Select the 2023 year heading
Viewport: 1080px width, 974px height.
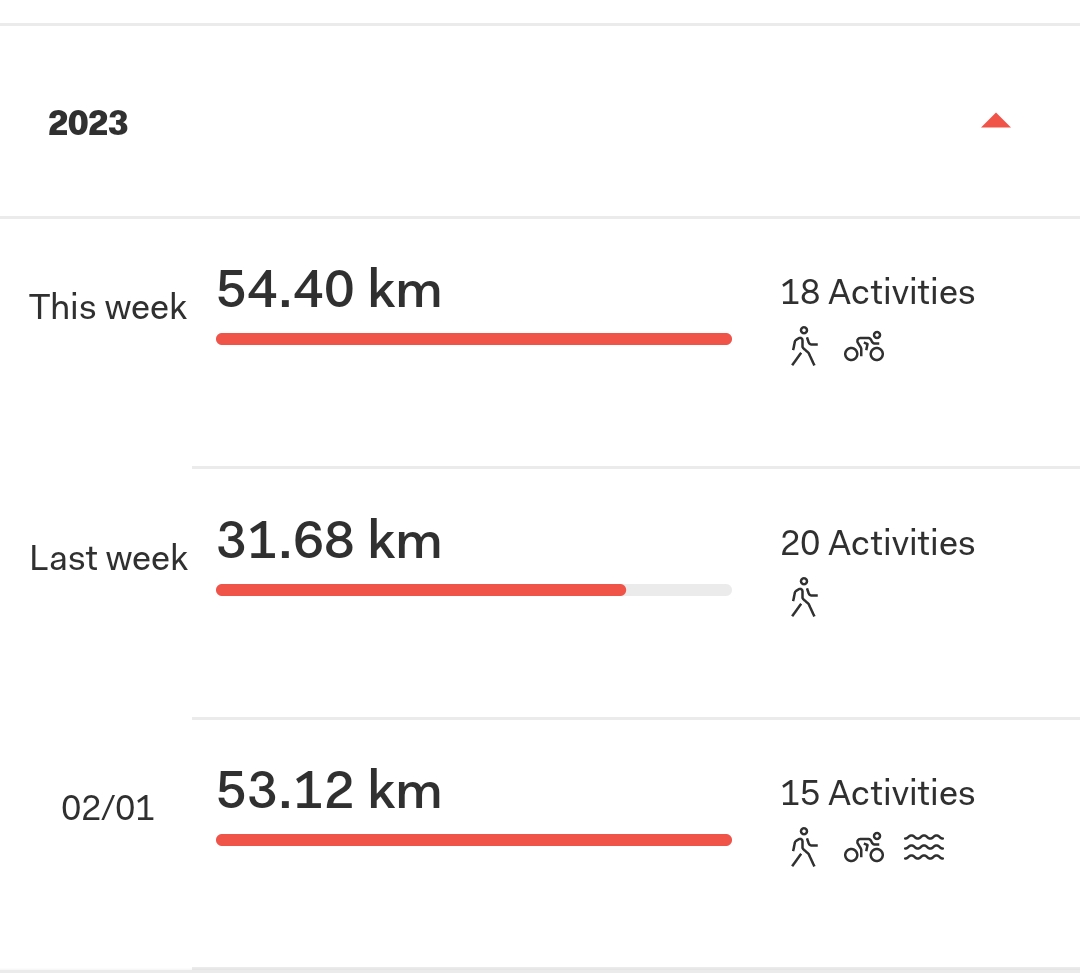88,123
